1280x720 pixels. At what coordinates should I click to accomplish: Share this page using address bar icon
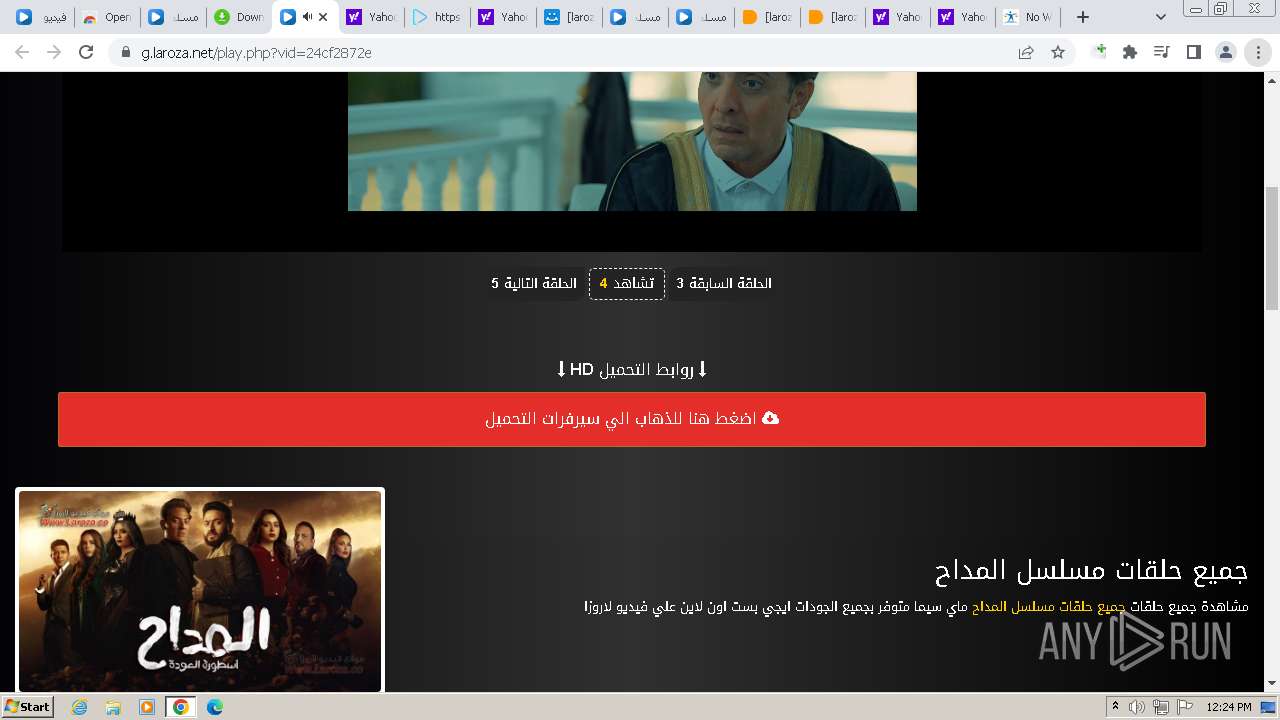(1026, 52)
